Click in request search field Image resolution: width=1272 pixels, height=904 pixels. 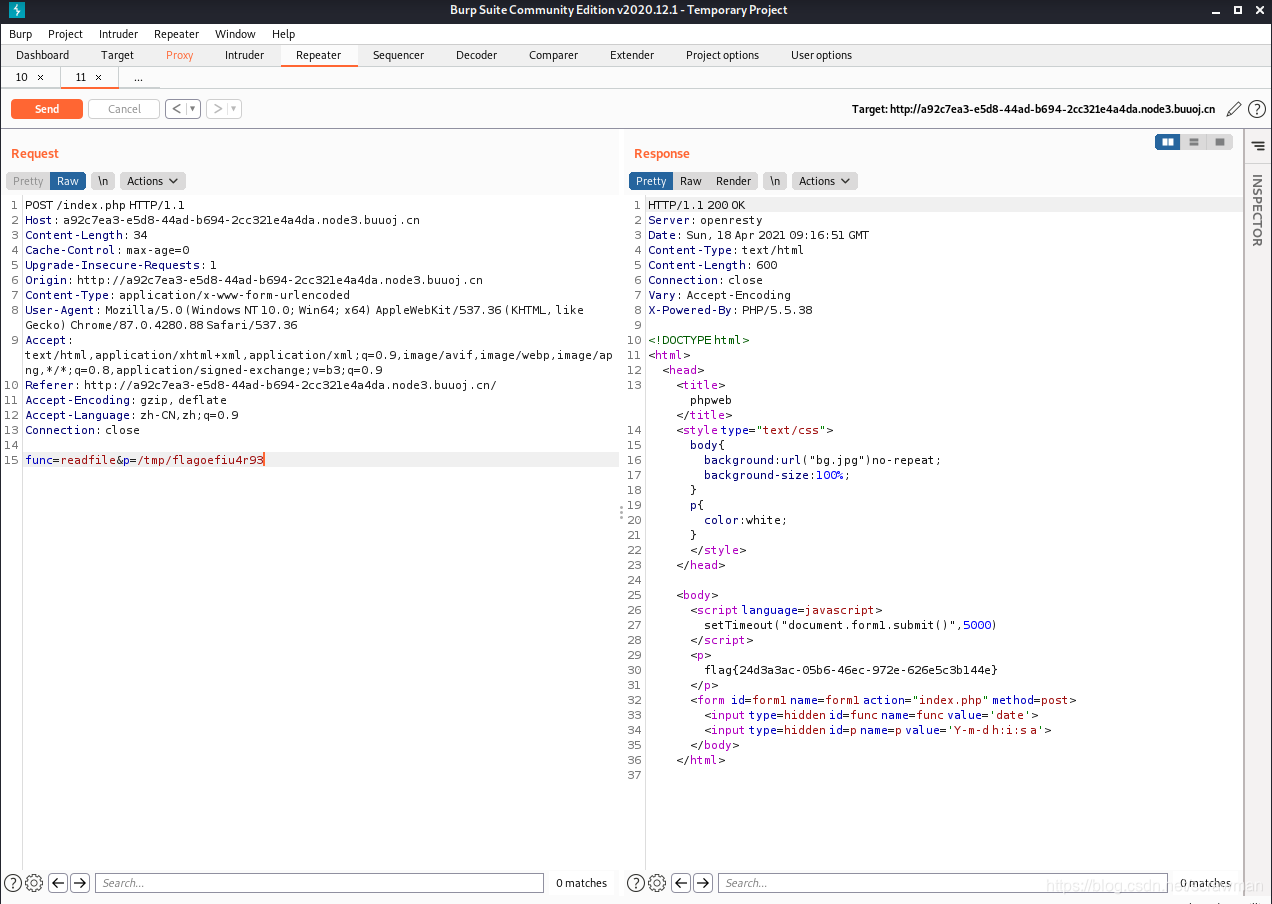pos(319,883)
